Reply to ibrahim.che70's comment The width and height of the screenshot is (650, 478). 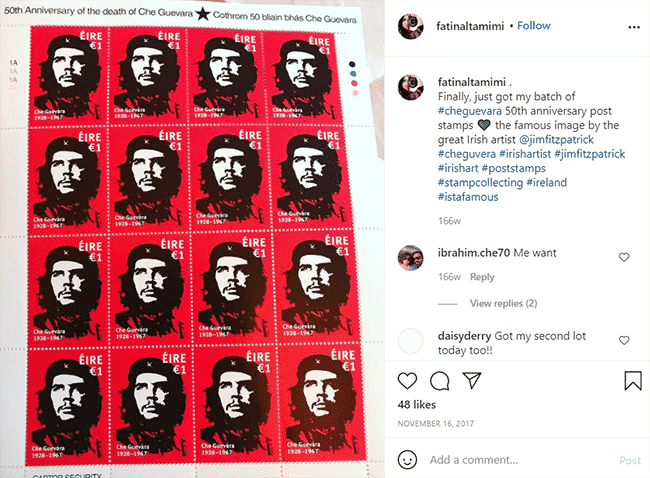[x=482, y=277]
